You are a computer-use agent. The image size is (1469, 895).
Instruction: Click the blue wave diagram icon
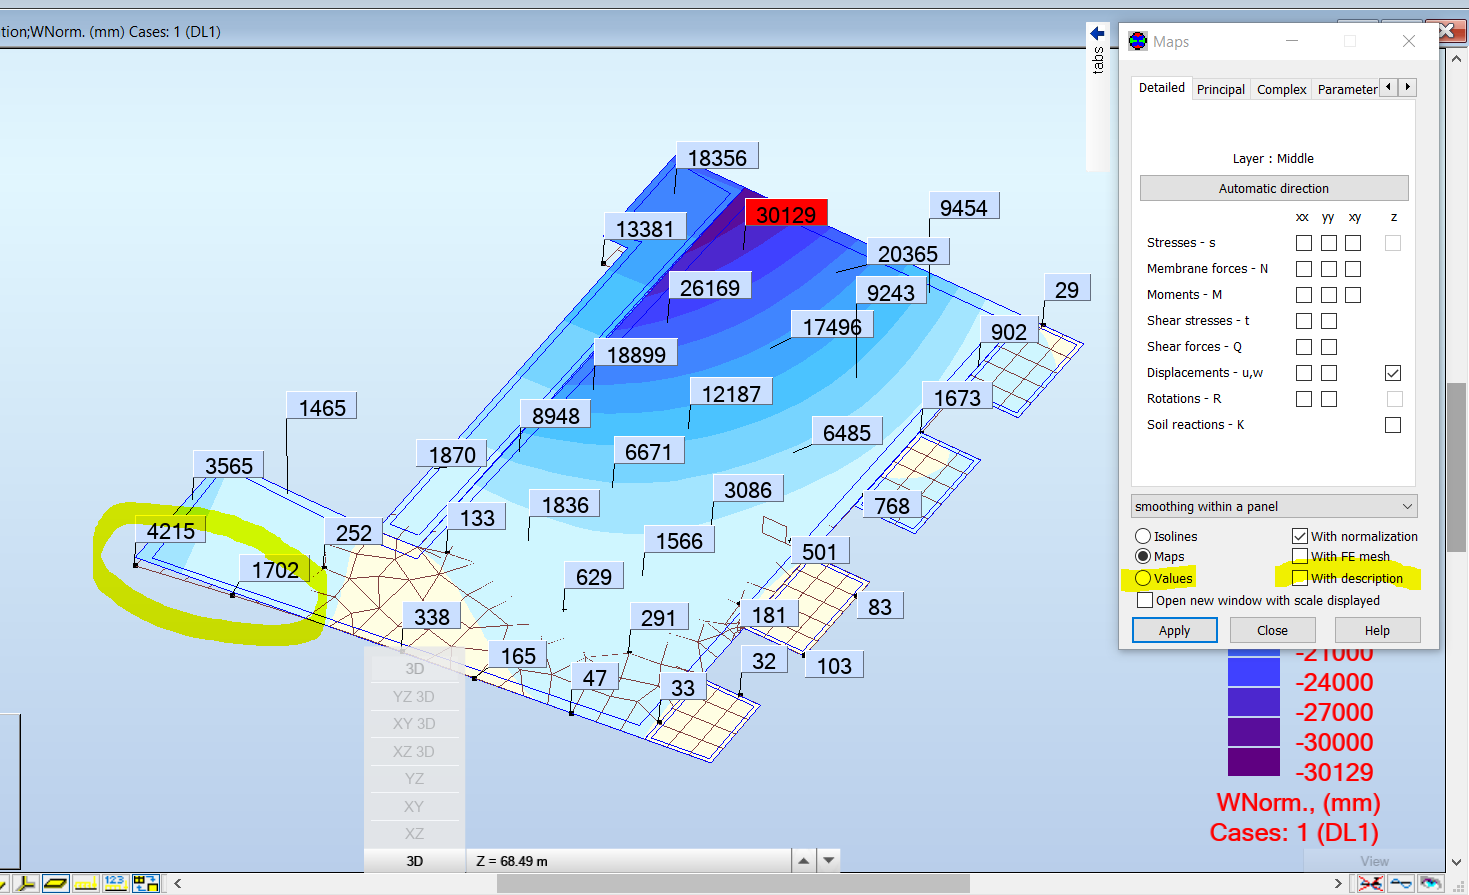(1401, 883)
